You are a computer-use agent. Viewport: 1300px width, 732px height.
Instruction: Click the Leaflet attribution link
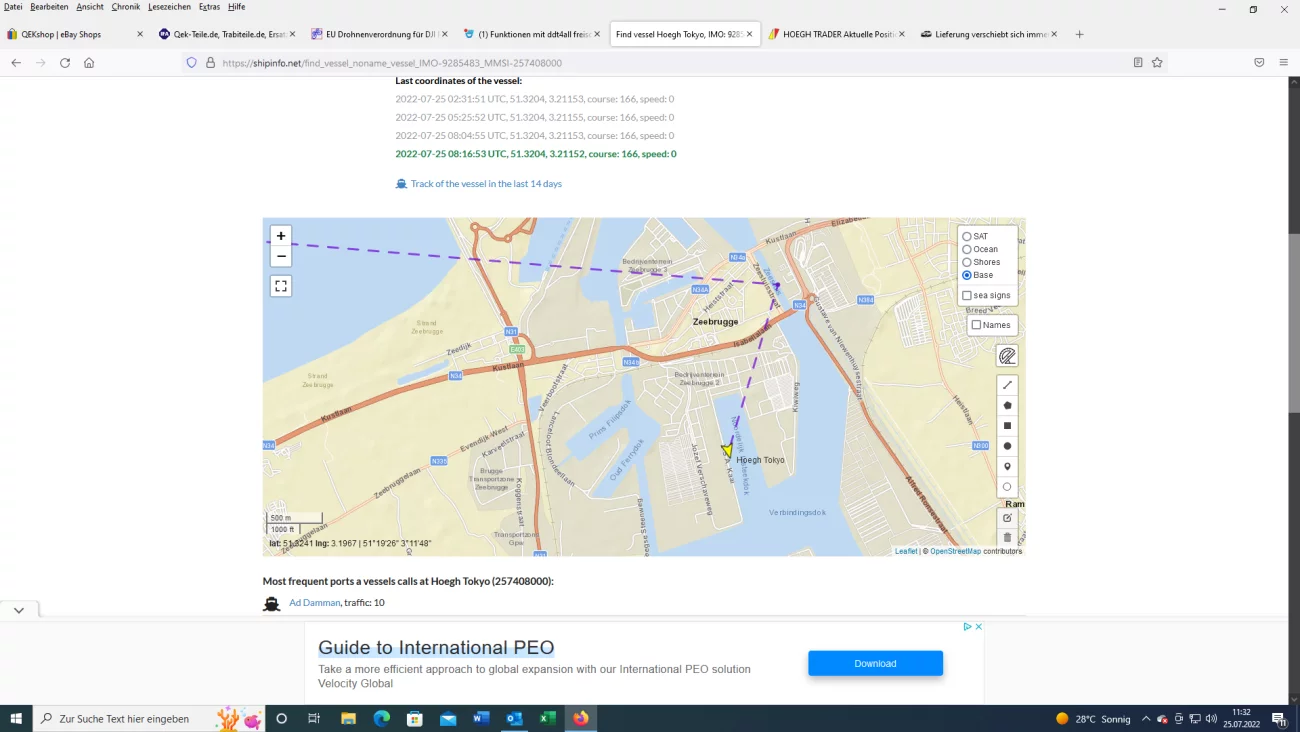(x=906, y=551)
